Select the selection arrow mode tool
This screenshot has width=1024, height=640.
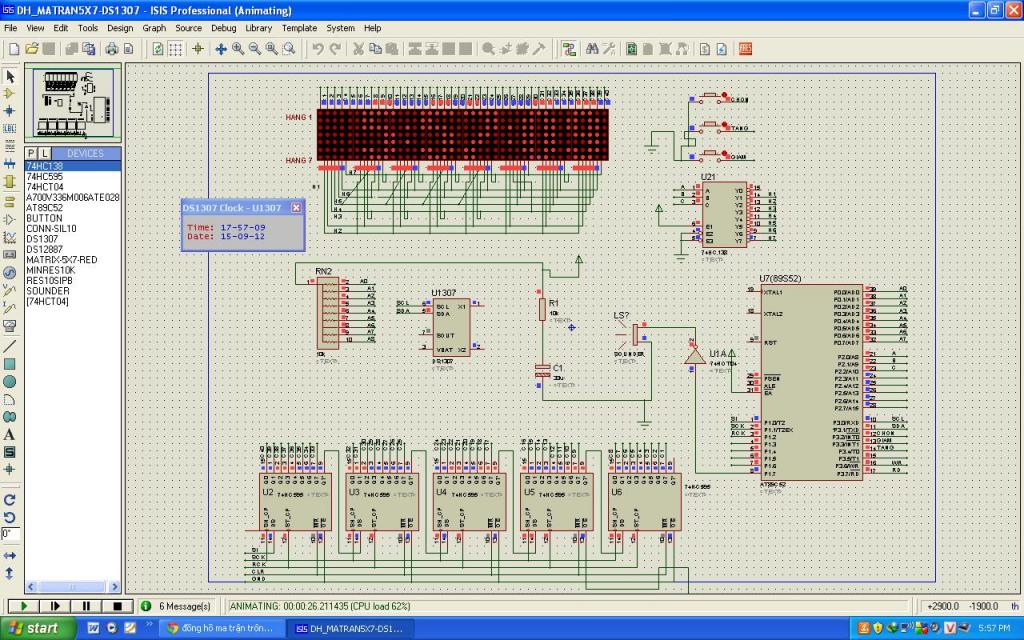[10, 76]
